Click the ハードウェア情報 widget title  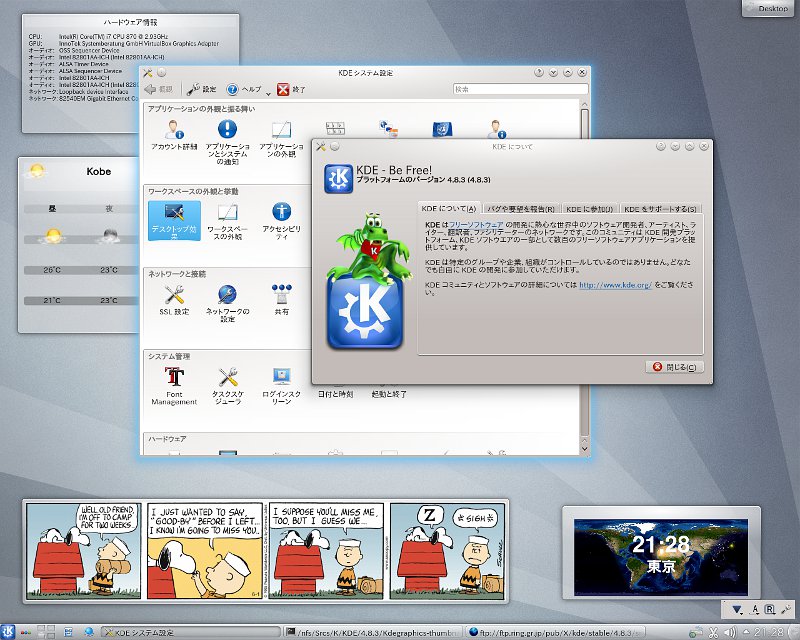[x=130, y=22]
